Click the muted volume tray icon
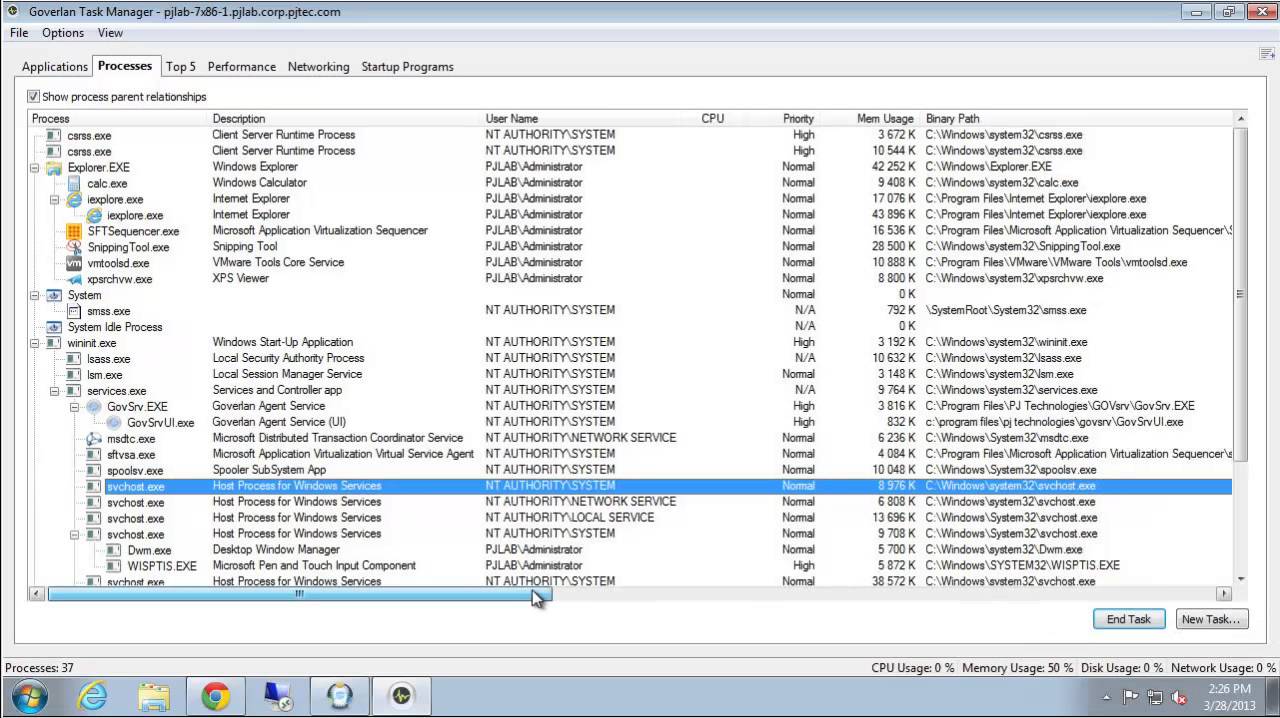 pyautogui.click(x=1179, y=697)
